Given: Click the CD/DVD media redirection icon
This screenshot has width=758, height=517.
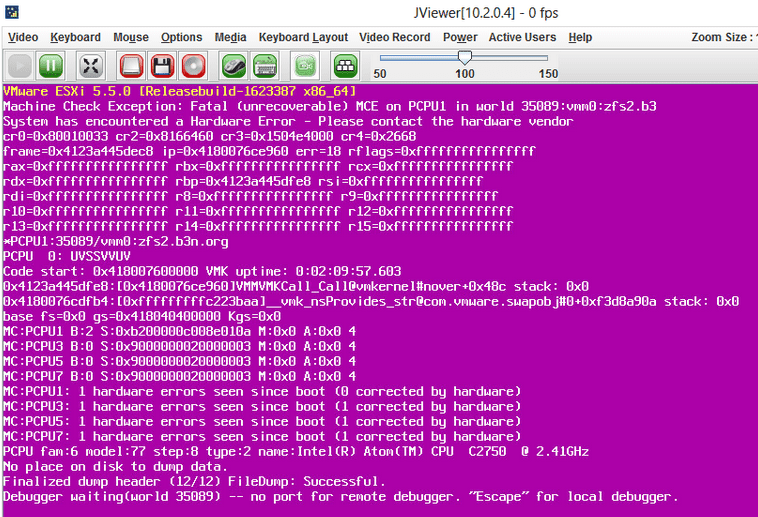Looking at the screenshot, I should coord(193,66).
